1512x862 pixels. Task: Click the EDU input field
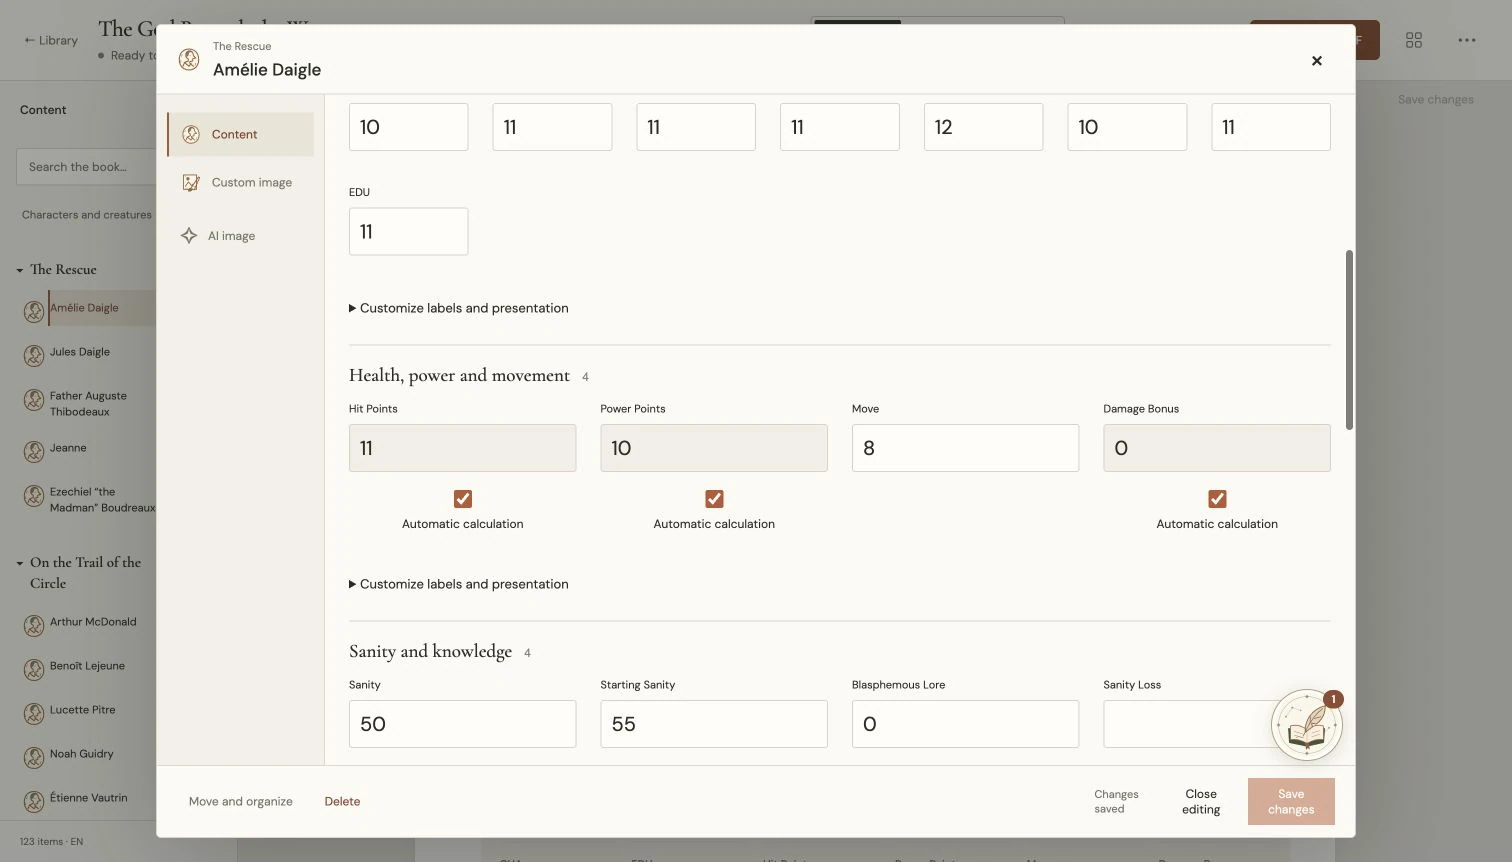408,231
